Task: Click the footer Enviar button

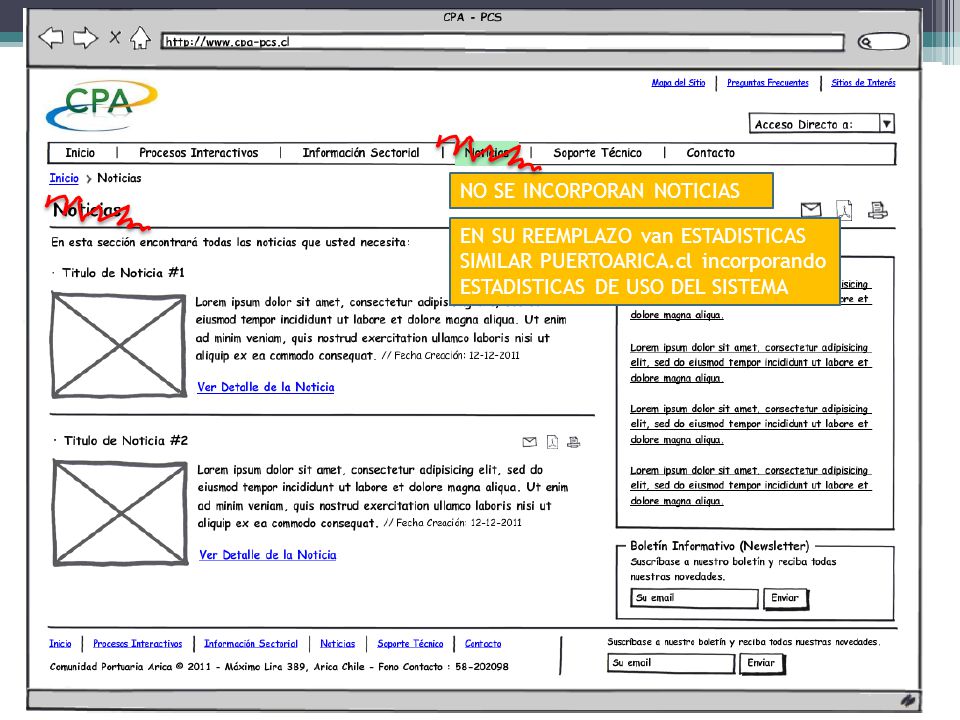Action: coord(762,663)
